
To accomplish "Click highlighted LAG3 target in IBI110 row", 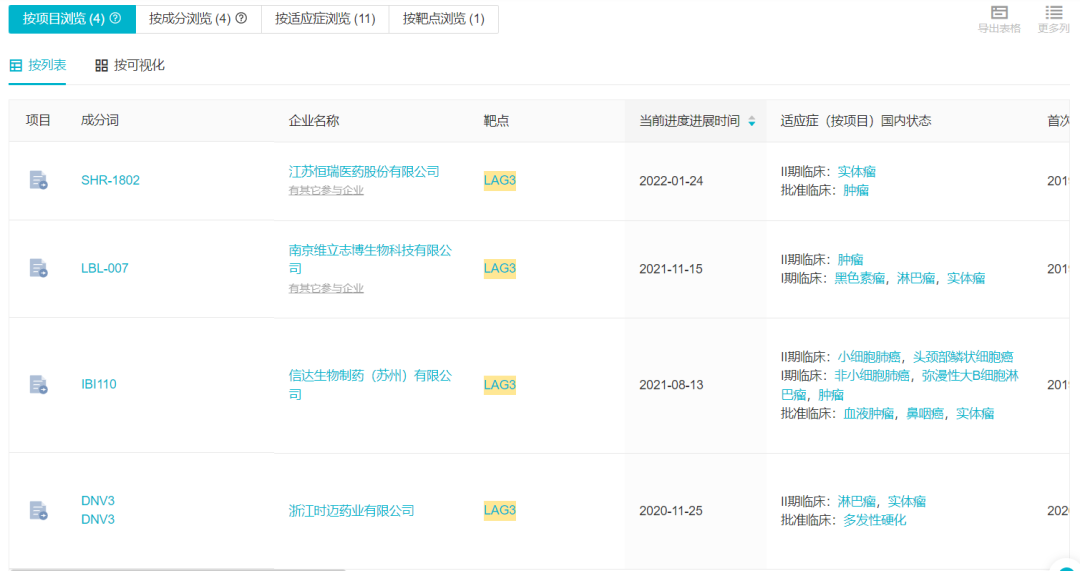I will (499, 384).
